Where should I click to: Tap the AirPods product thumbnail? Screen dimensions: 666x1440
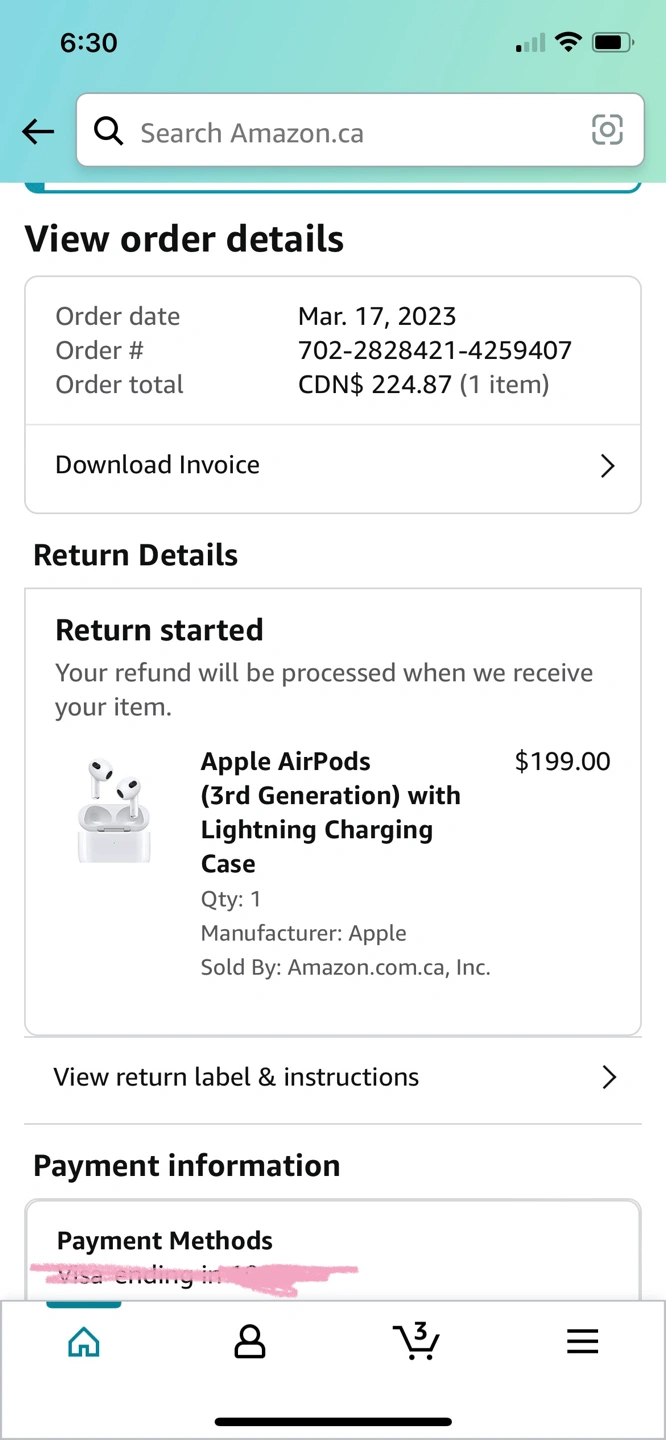coord(114,810)
